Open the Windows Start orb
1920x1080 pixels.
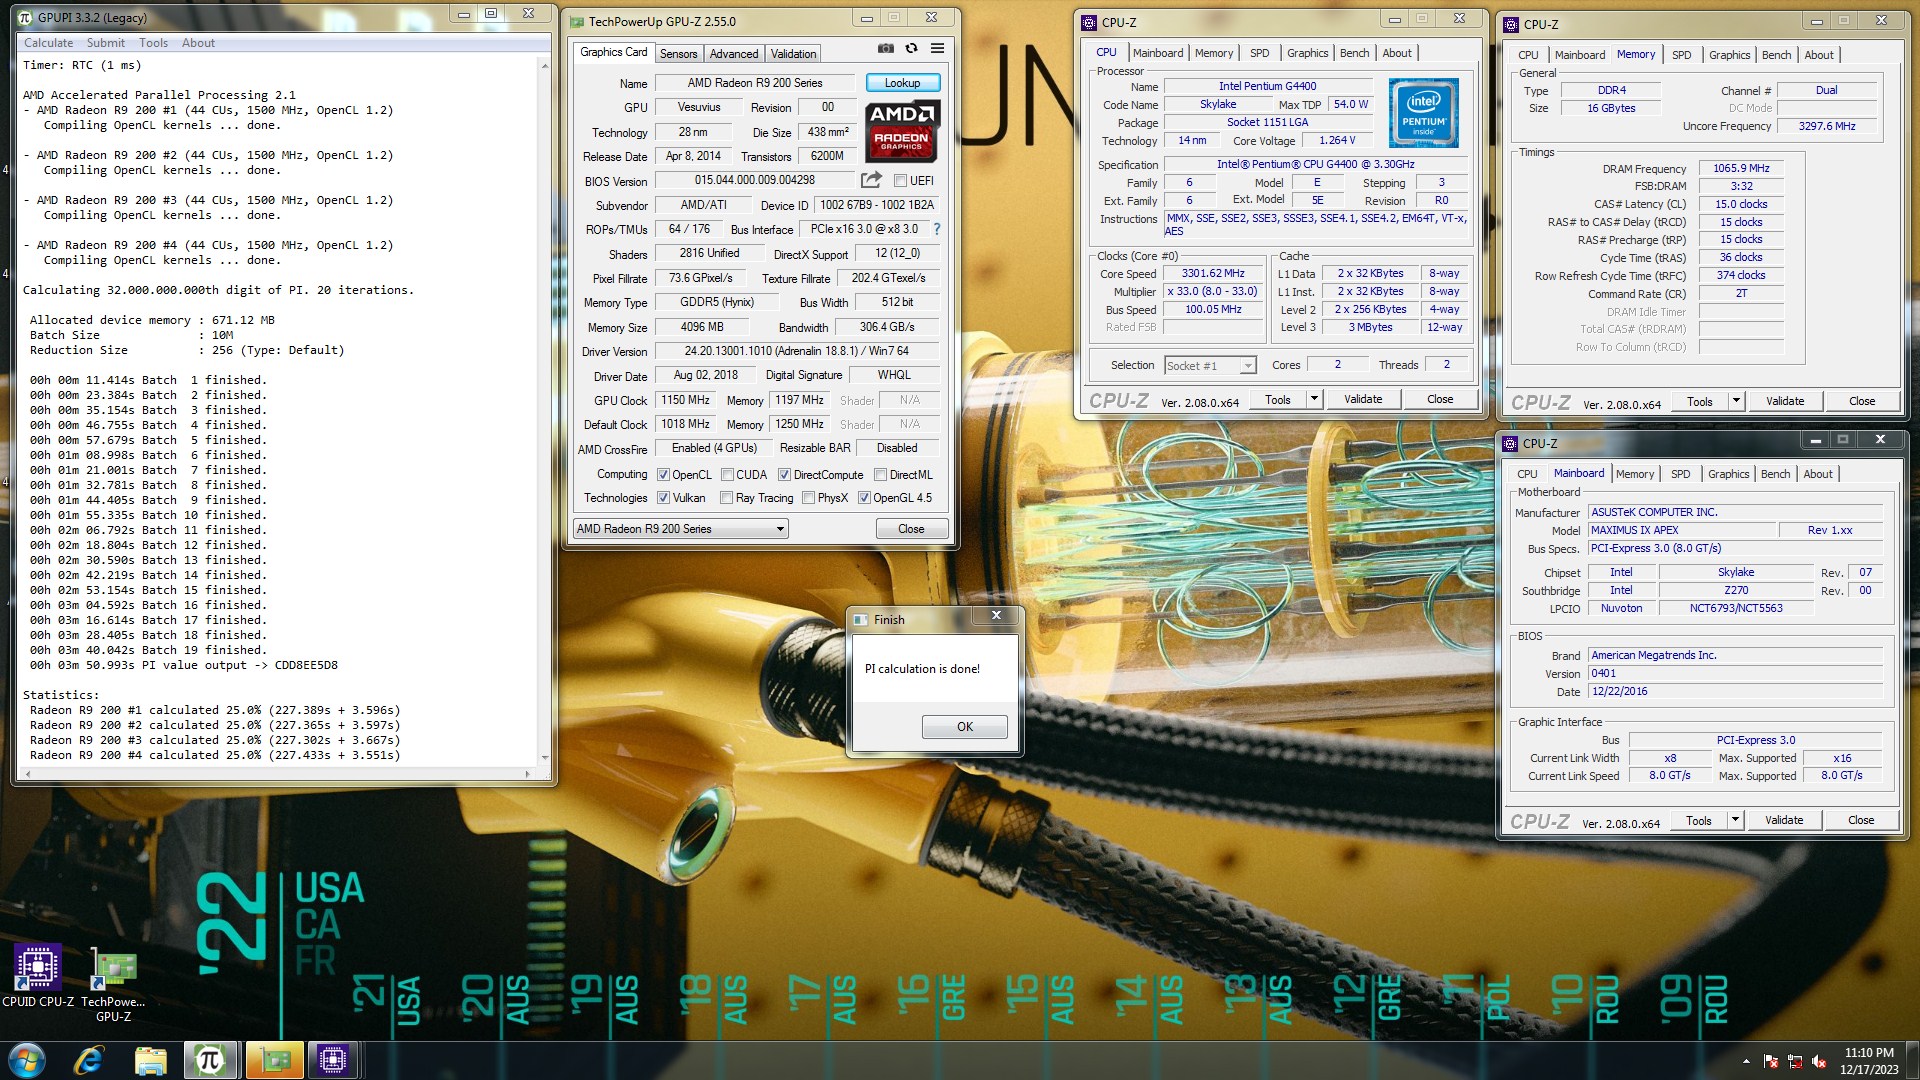click(x=26, y=1060)
